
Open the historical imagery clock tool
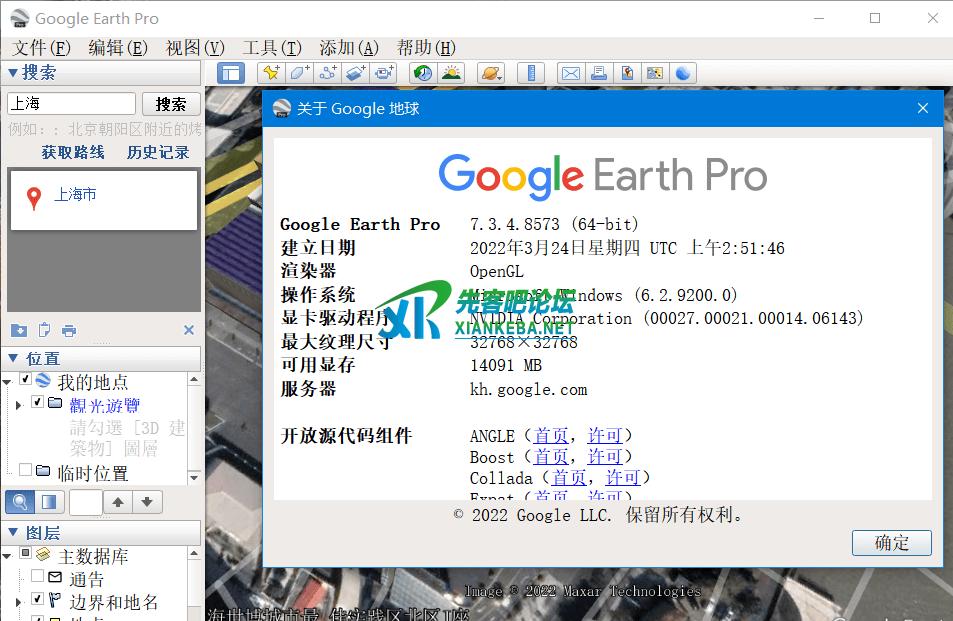click(x=423, y=73)
